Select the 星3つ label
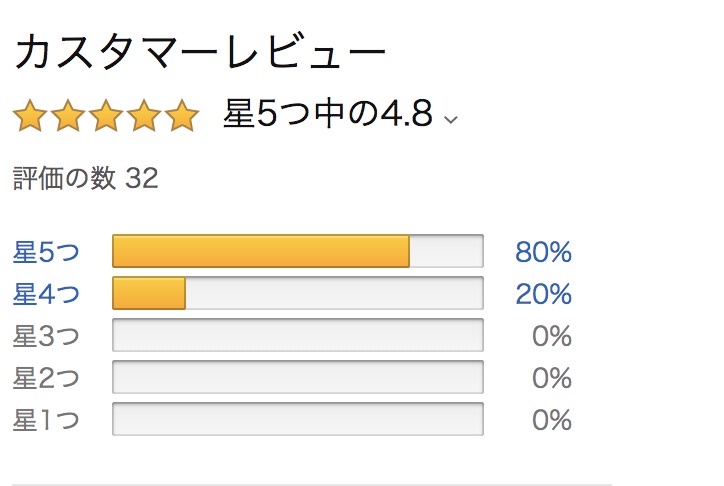The height and width of the screenshot is (486, 724). pyautogui.click(x=46, y=336)
